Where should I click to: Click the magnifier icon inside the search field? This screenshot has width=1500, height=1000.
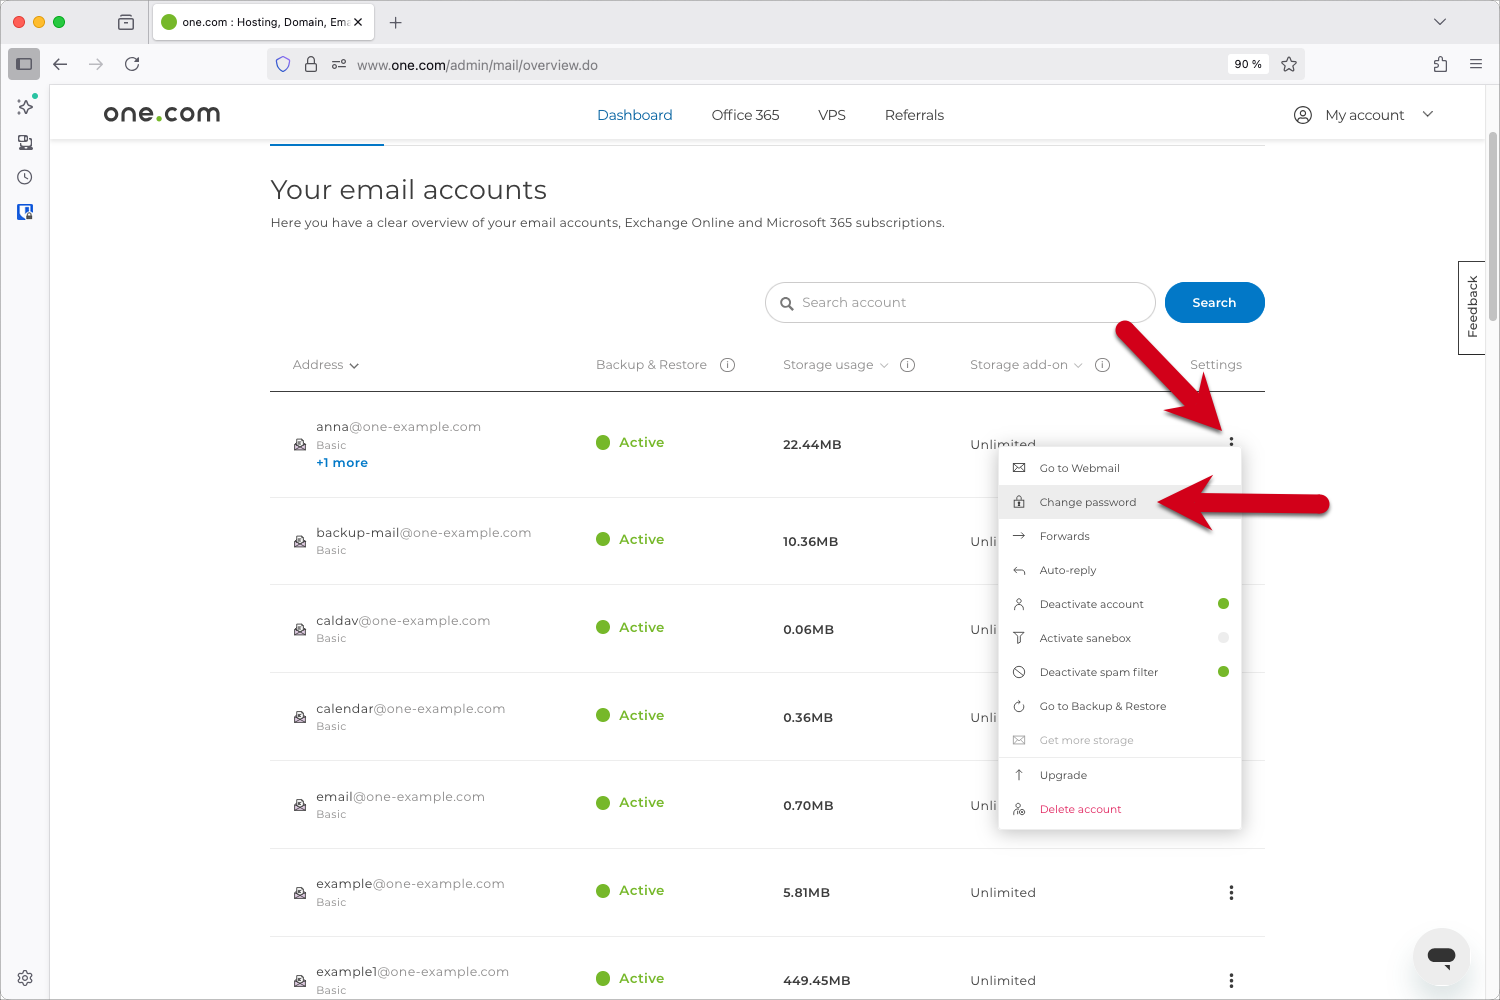click(787, 302)
